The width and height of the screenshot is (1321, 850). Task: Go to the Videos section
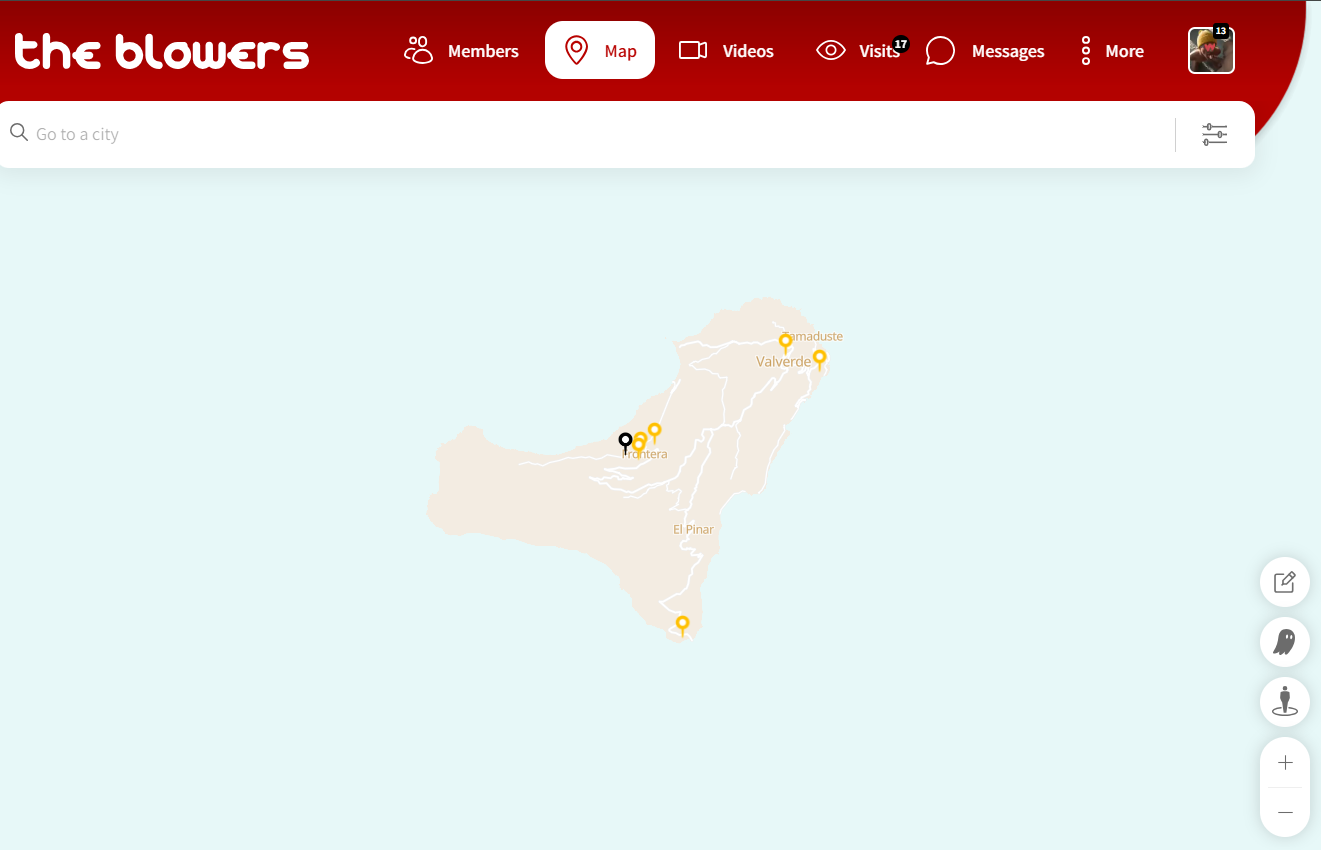pos(726,50)
